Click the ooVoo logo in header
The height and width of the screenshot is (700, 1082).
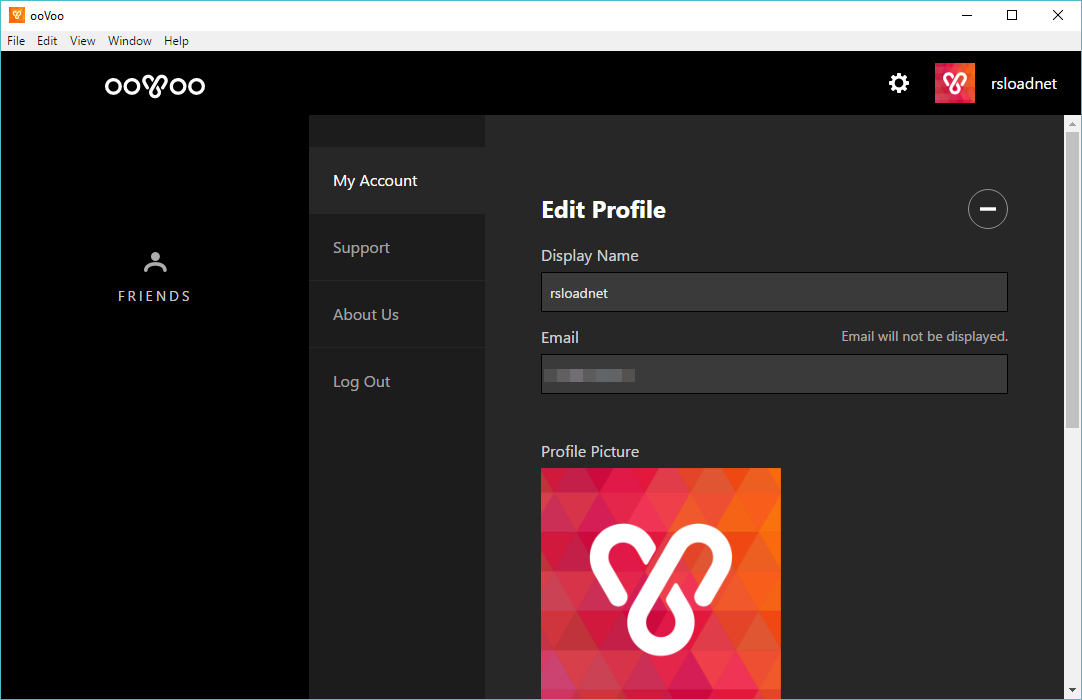pos(155,86)
